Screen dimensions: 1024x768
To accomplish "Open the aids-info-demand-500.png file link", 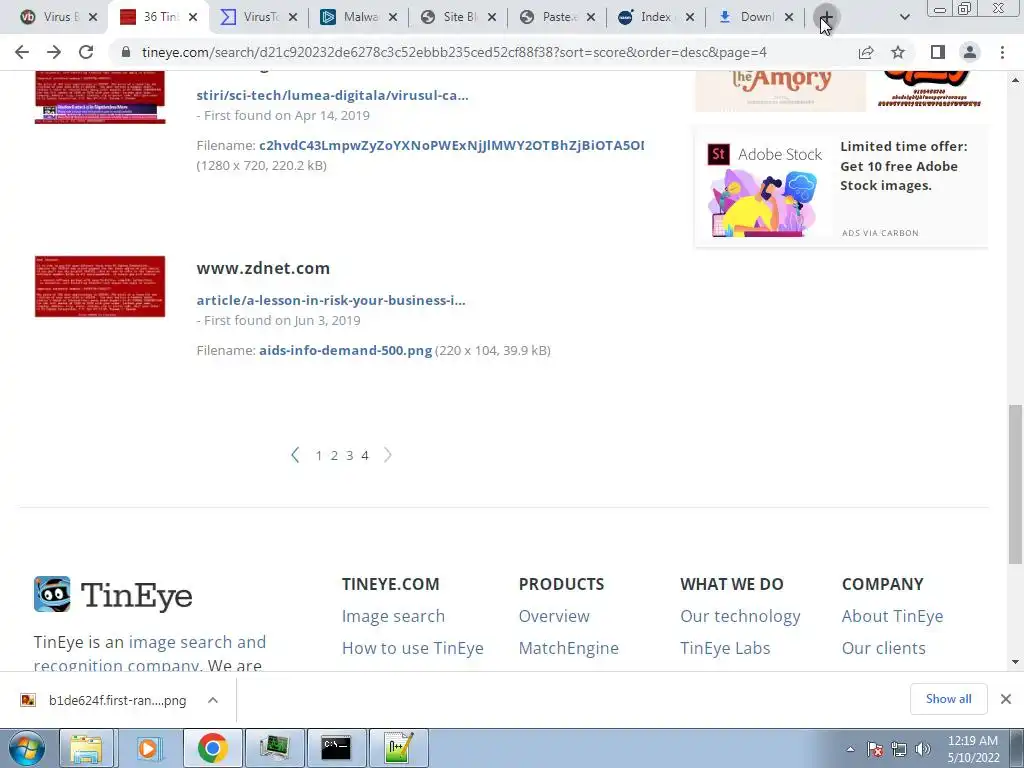I will (345, 351).
